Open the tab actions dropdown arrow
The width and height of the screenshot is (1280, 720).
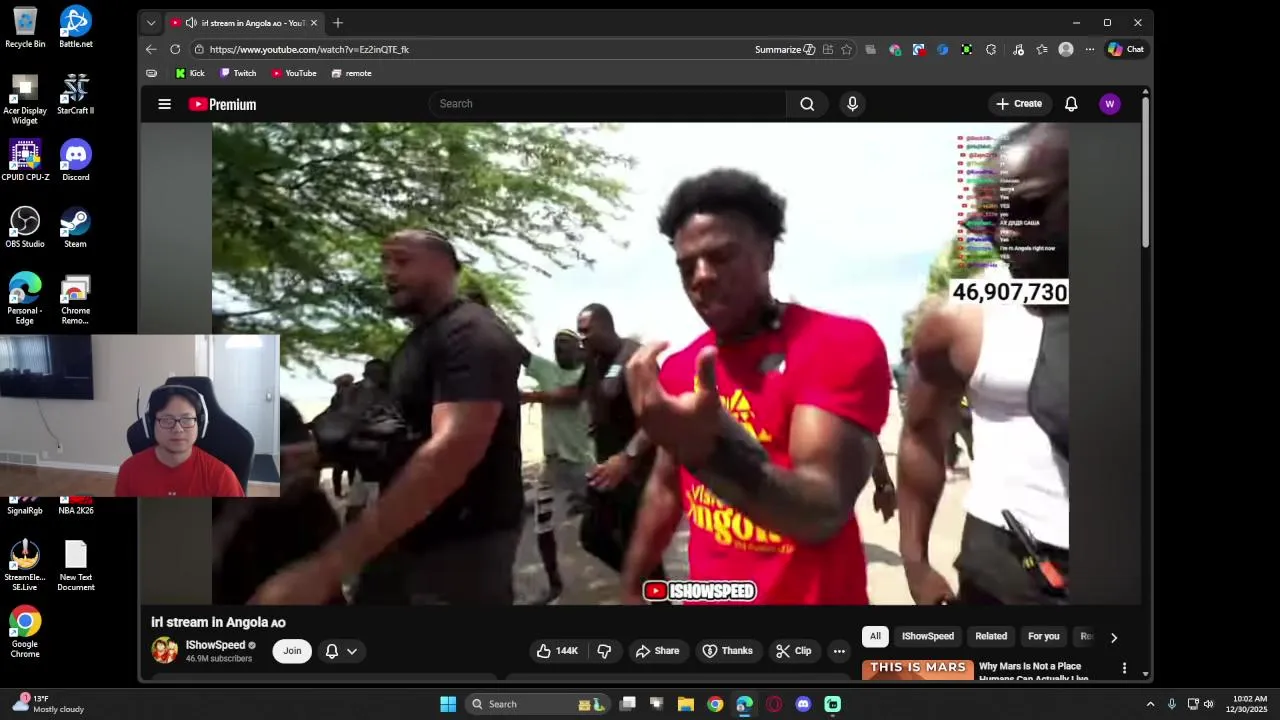point(151,23)
